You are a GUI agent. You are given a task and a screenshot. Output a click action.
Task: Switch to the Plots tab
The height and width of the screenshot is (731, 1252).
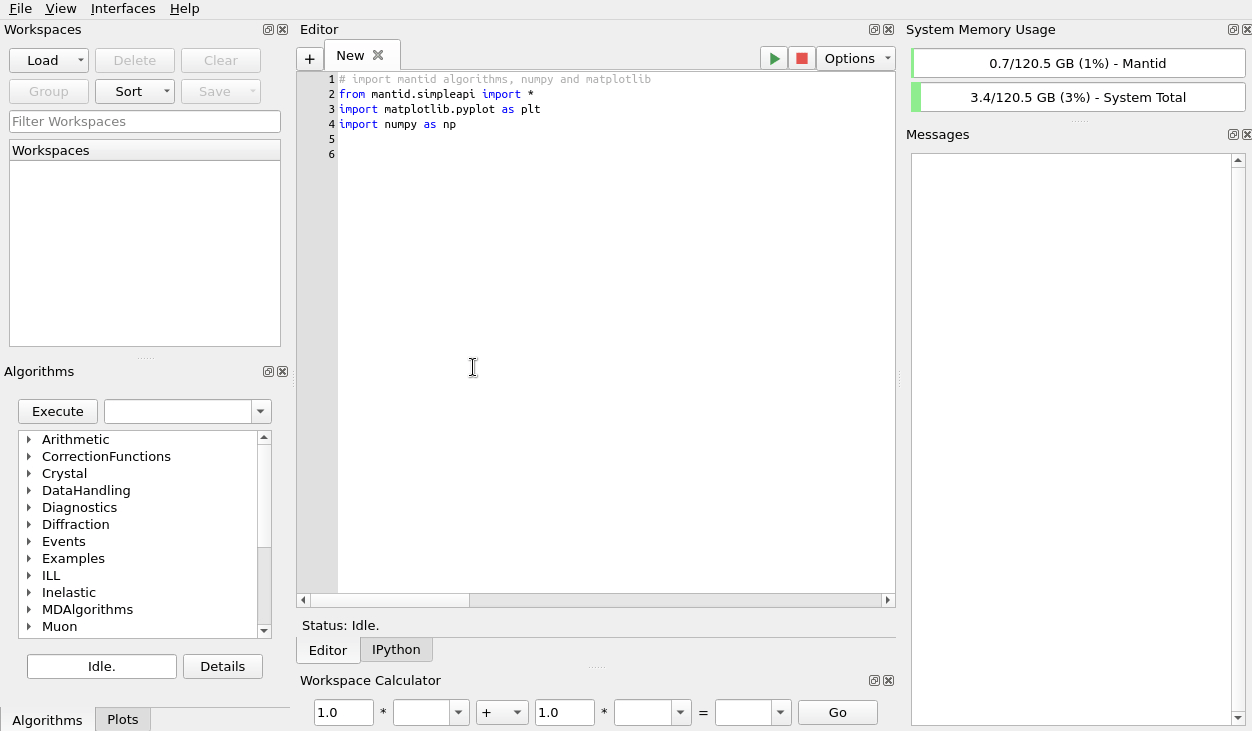click(x=123, y=720)
